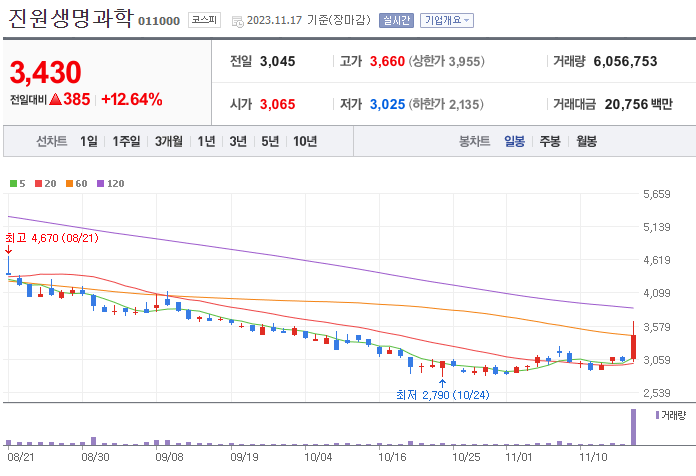Click the 5,659 price axis label

click(x=656, y=194)
